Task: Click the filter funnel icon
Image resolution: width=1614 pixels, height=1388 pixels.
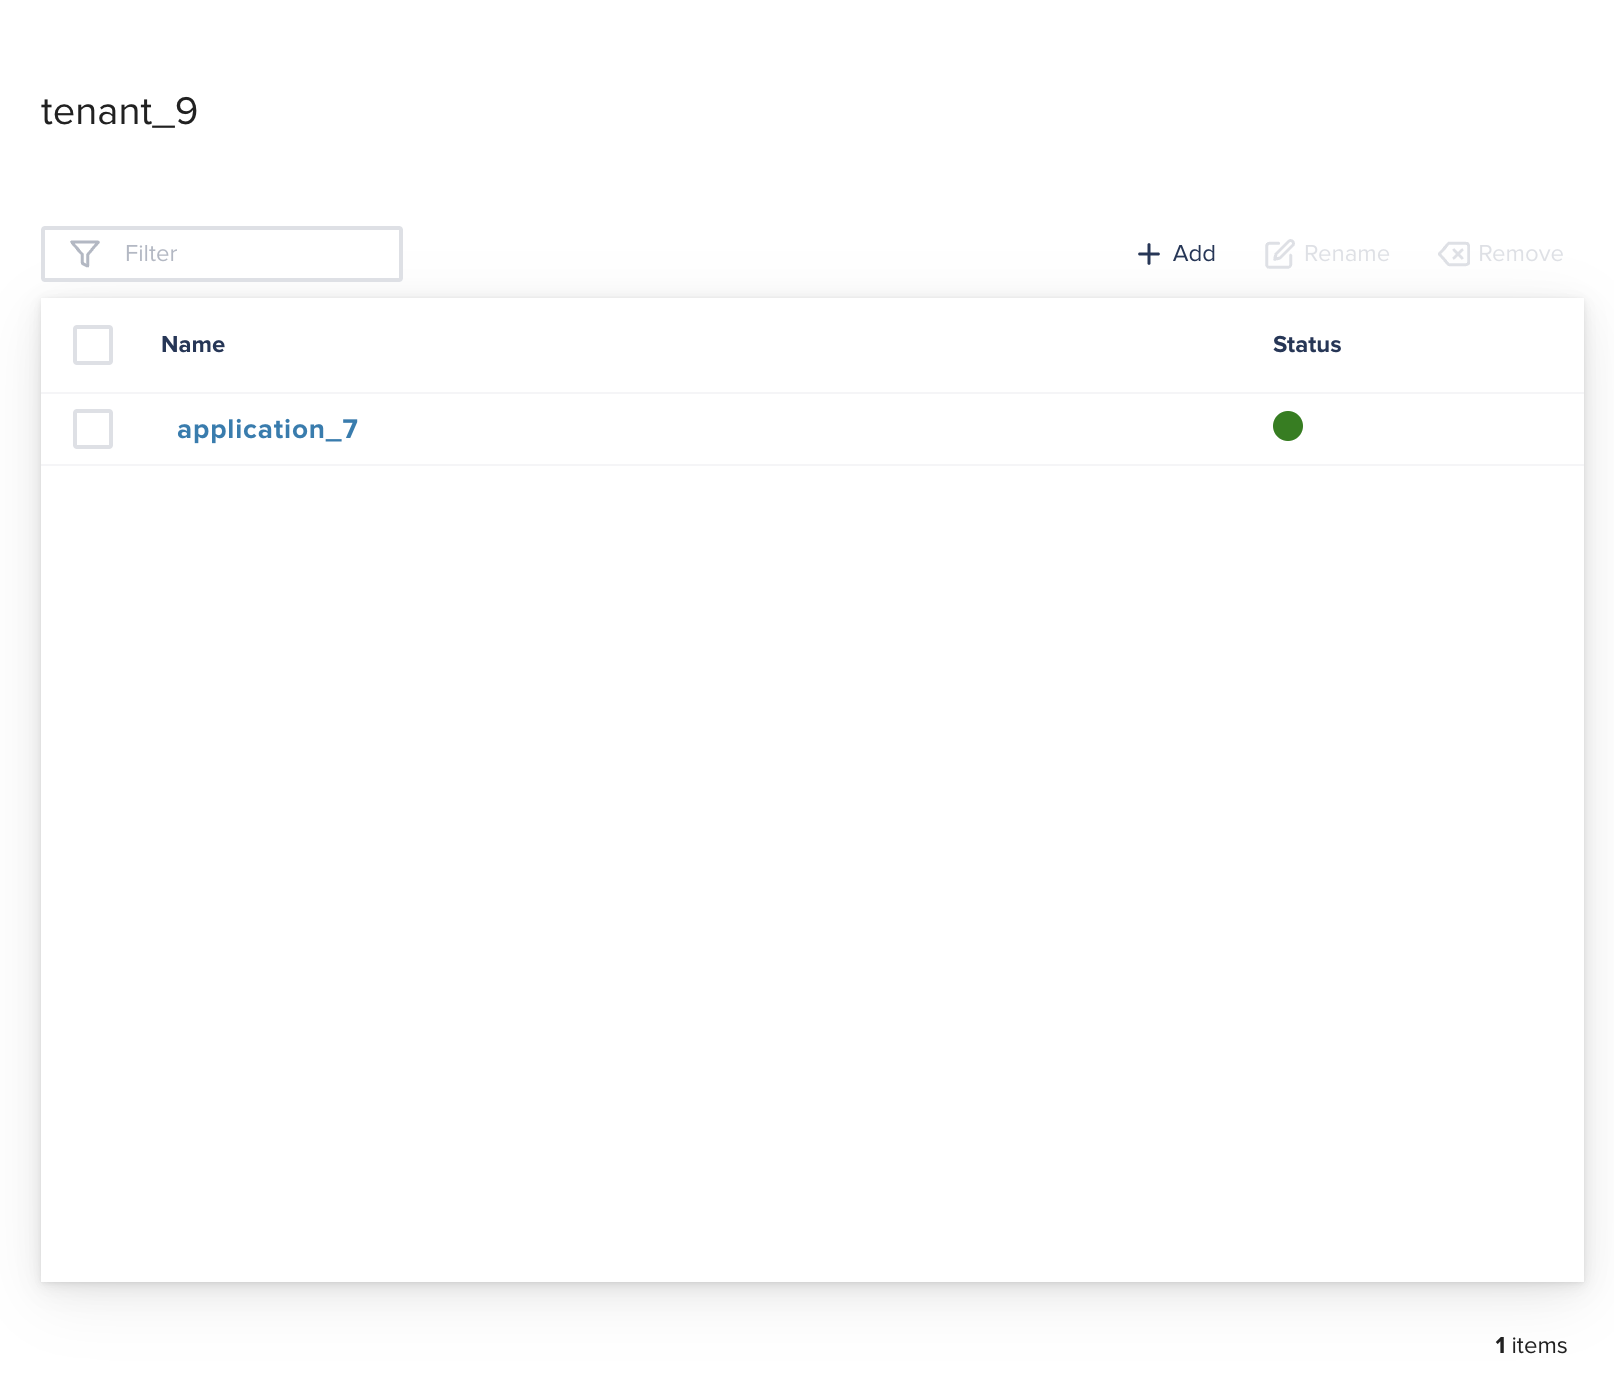Action: click(85, 253)
